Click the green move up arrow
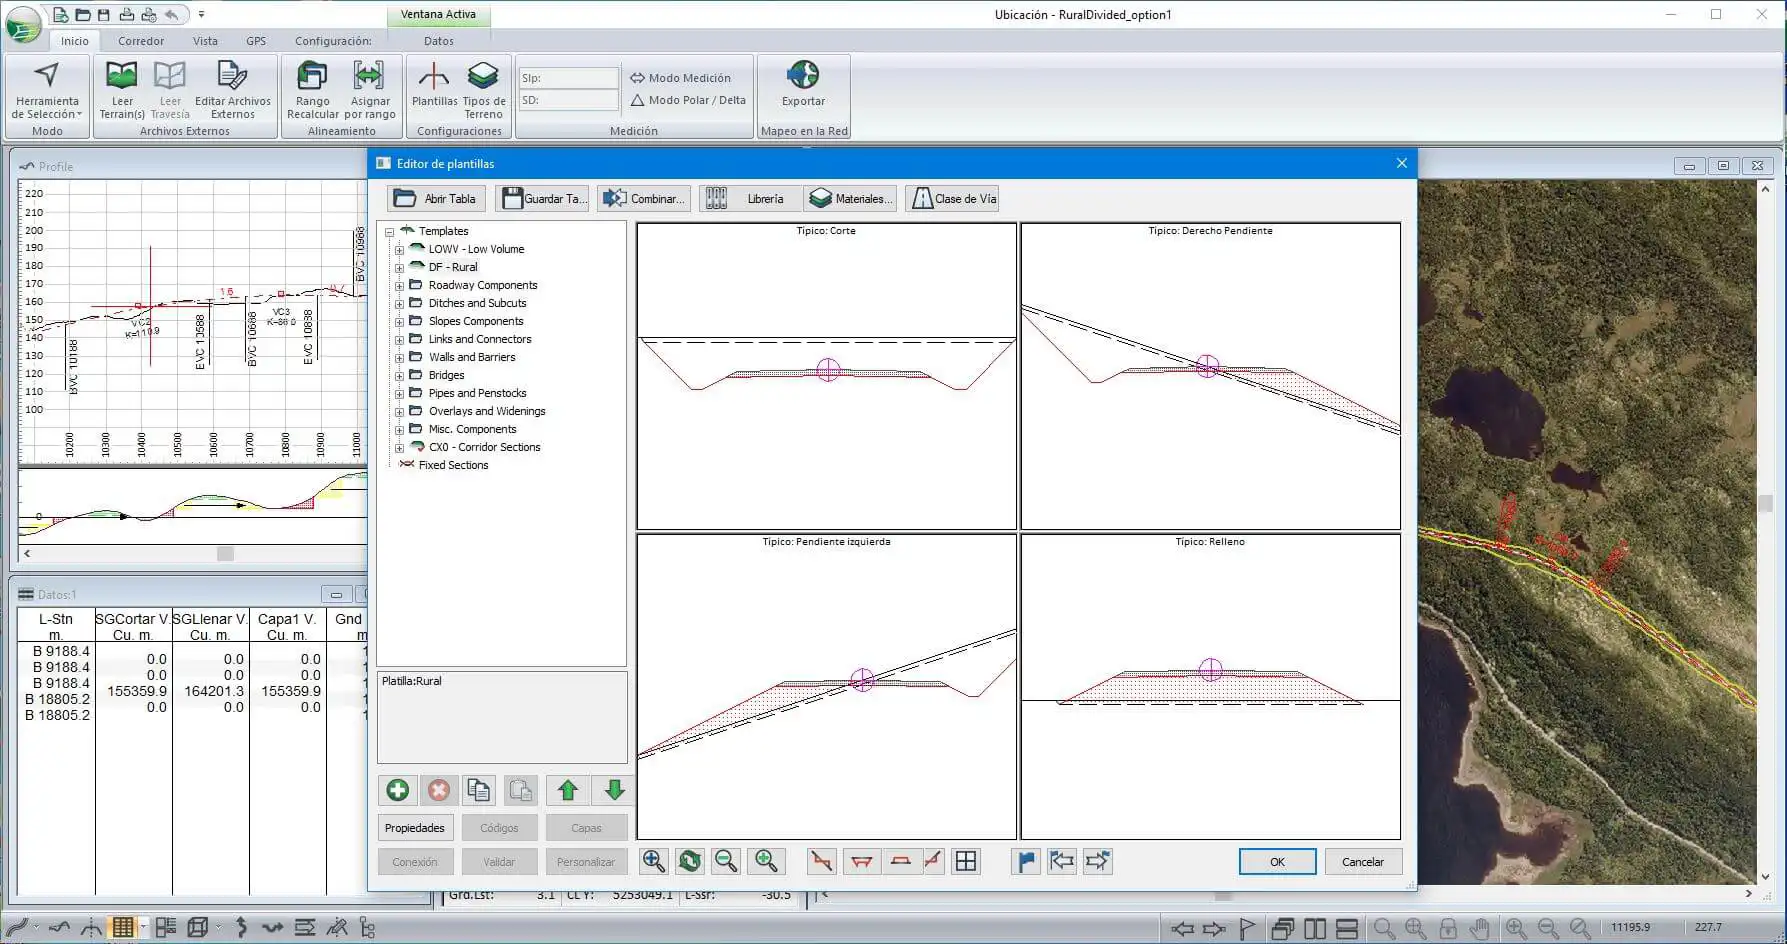 [568, 790]
